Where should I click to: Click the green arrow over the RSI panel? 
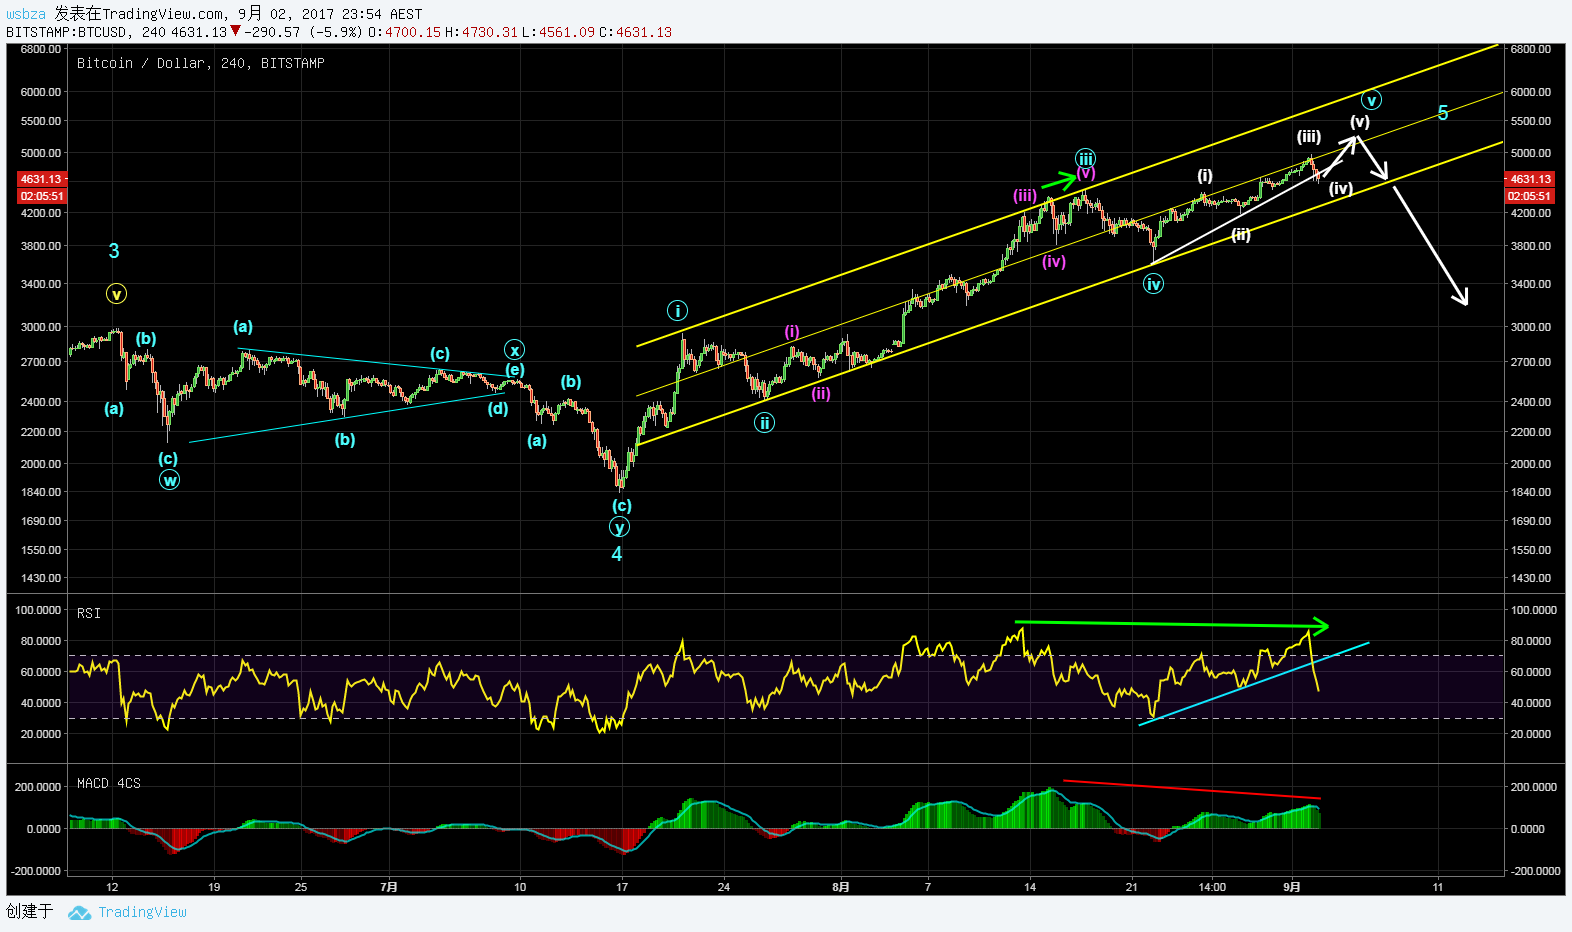[x=1172, y=625]
